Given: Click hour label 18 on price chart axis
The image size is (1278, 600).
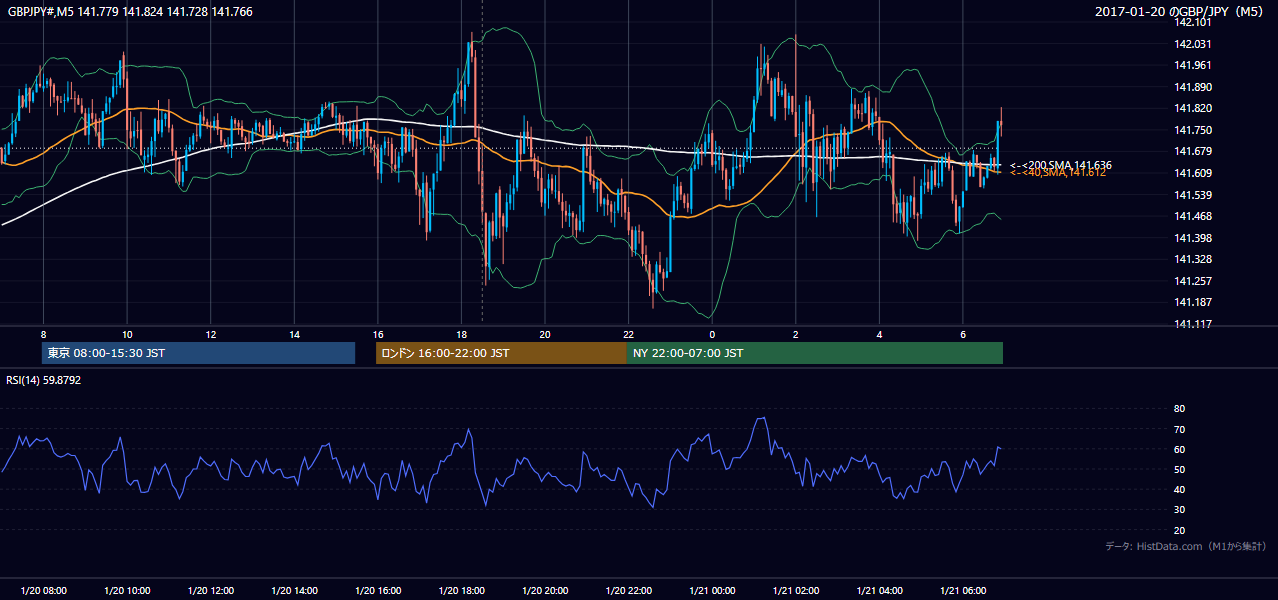Looking at the screenshot, I should click(x=461, y=334).
